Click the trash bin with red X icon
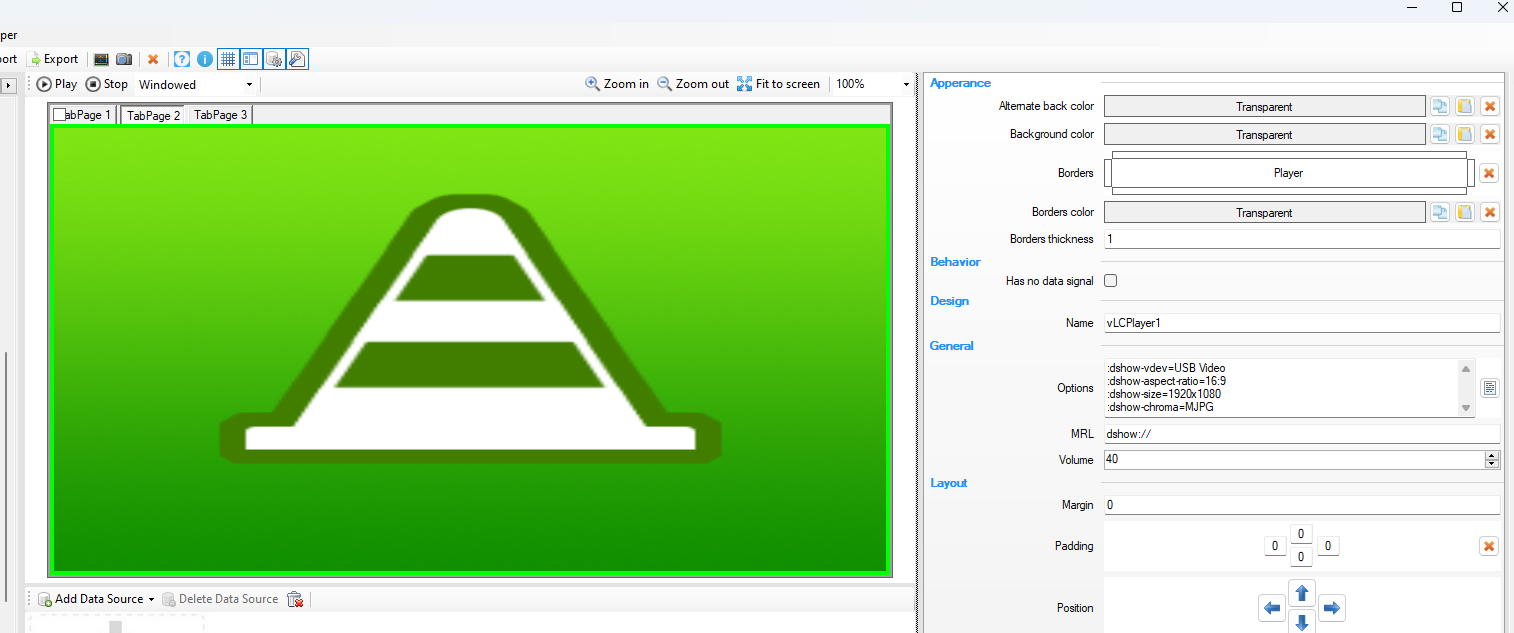This screenshot has height=633, width=1514. coord(295,599)
